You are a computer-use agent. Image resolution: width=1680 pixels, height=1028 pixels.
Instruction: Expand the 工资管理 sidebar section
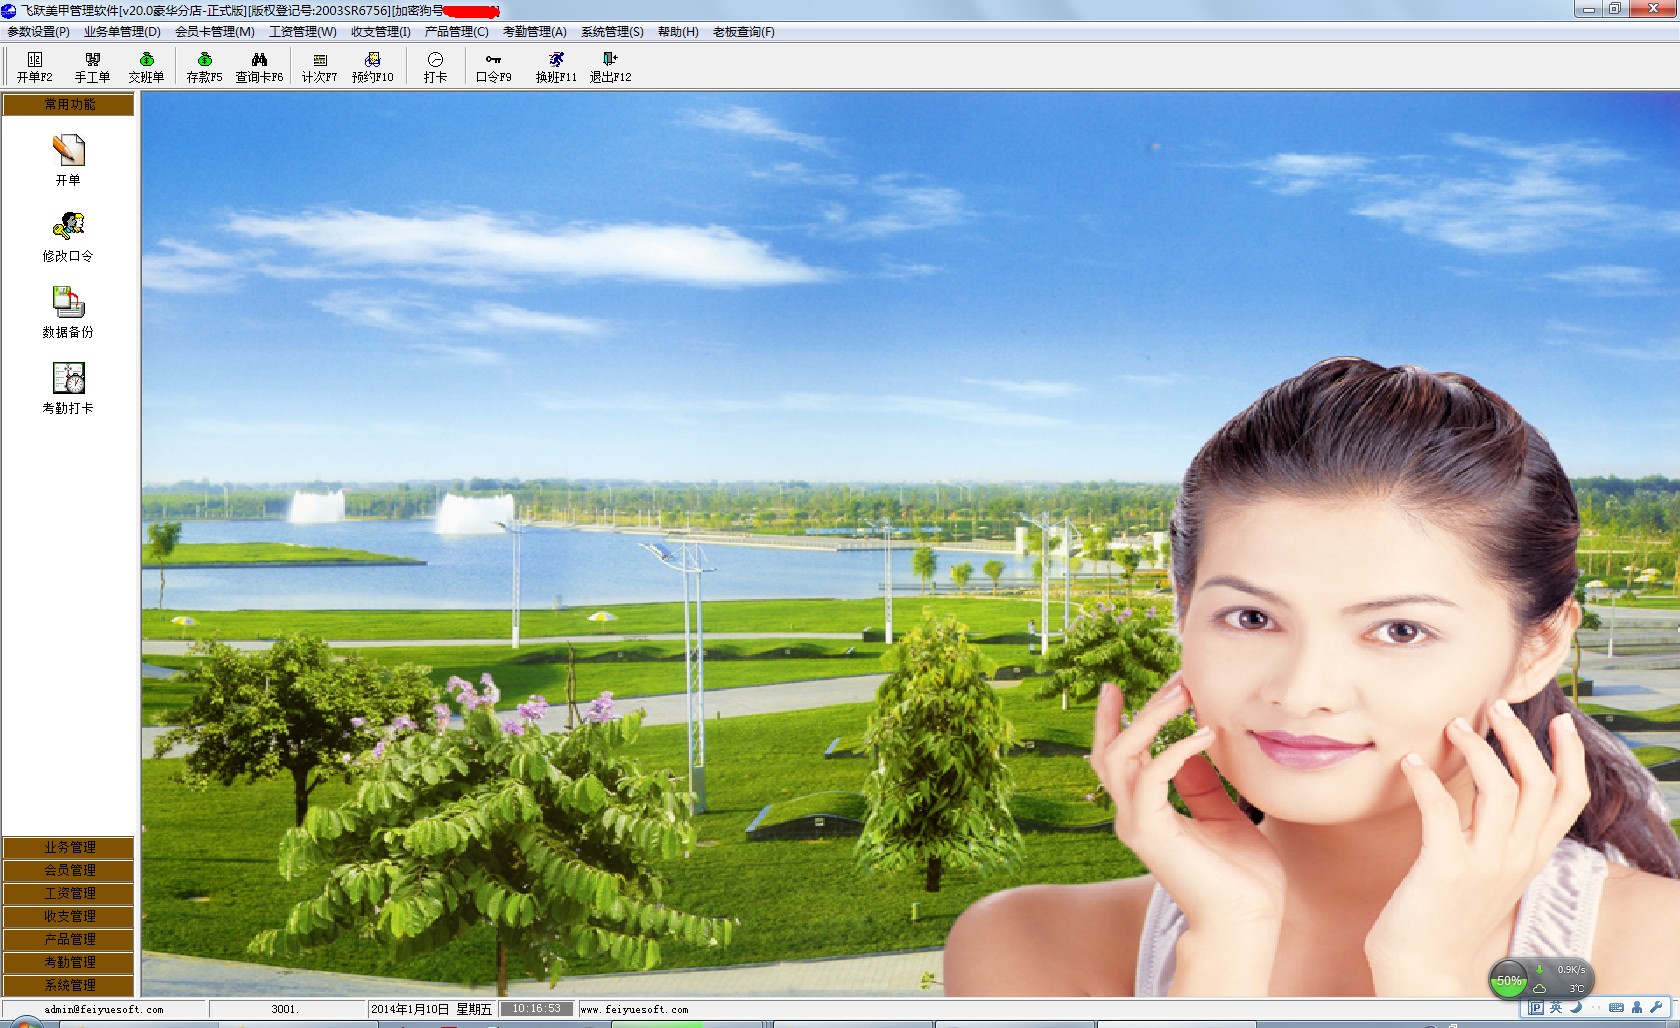(68, 893)
